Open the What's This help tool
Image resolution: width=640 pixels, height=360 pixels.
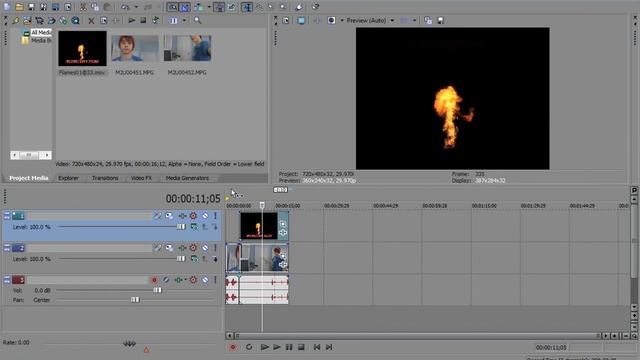pyautogui.click(x=315, y=7)
